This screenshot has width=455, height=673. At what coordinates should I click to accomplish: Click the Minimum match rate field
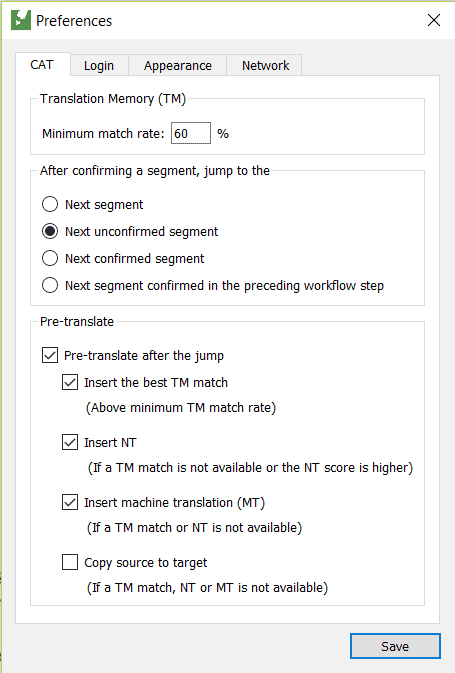click(191, 133)
